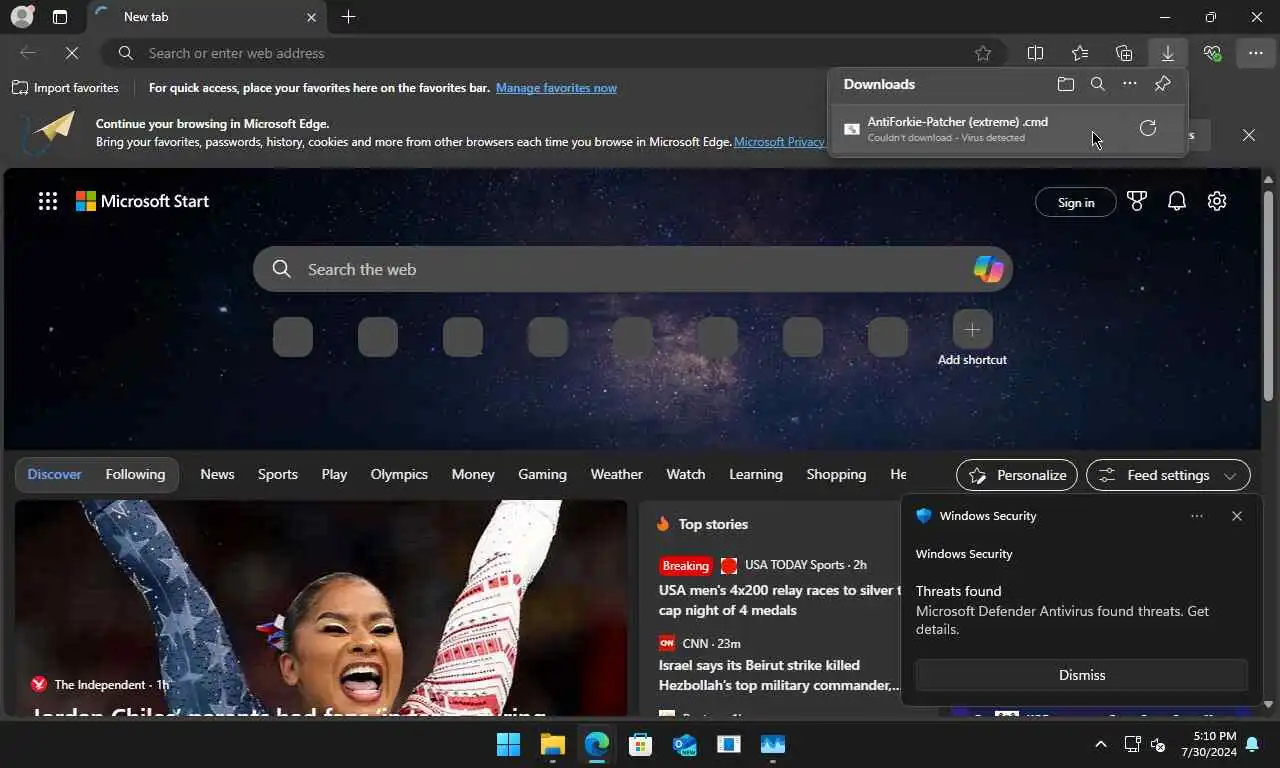Open the Watch category
This screenshot has width=1280, height=768.
(x=685, y=474)
